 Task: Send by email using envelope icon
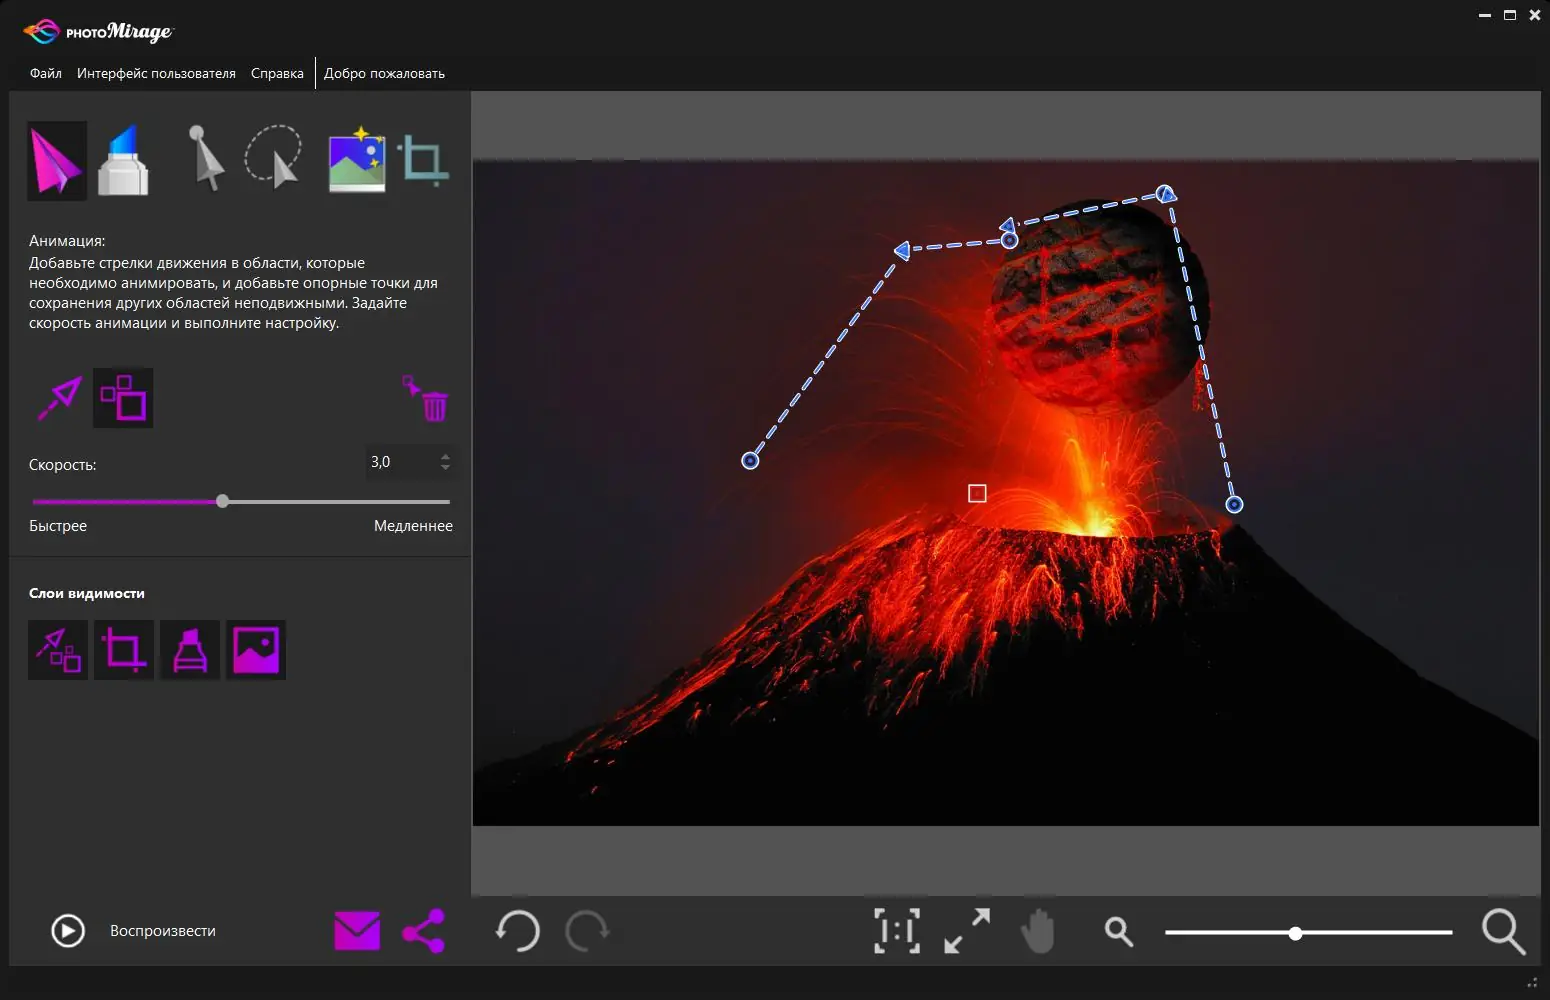357,931
